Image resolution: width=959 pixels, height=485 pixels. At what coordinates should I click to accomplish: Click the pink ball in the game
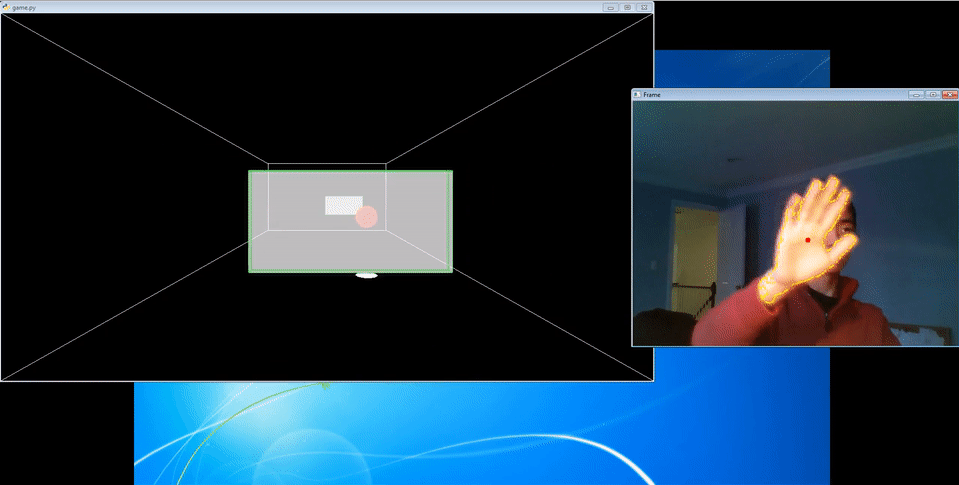[366, 217]
